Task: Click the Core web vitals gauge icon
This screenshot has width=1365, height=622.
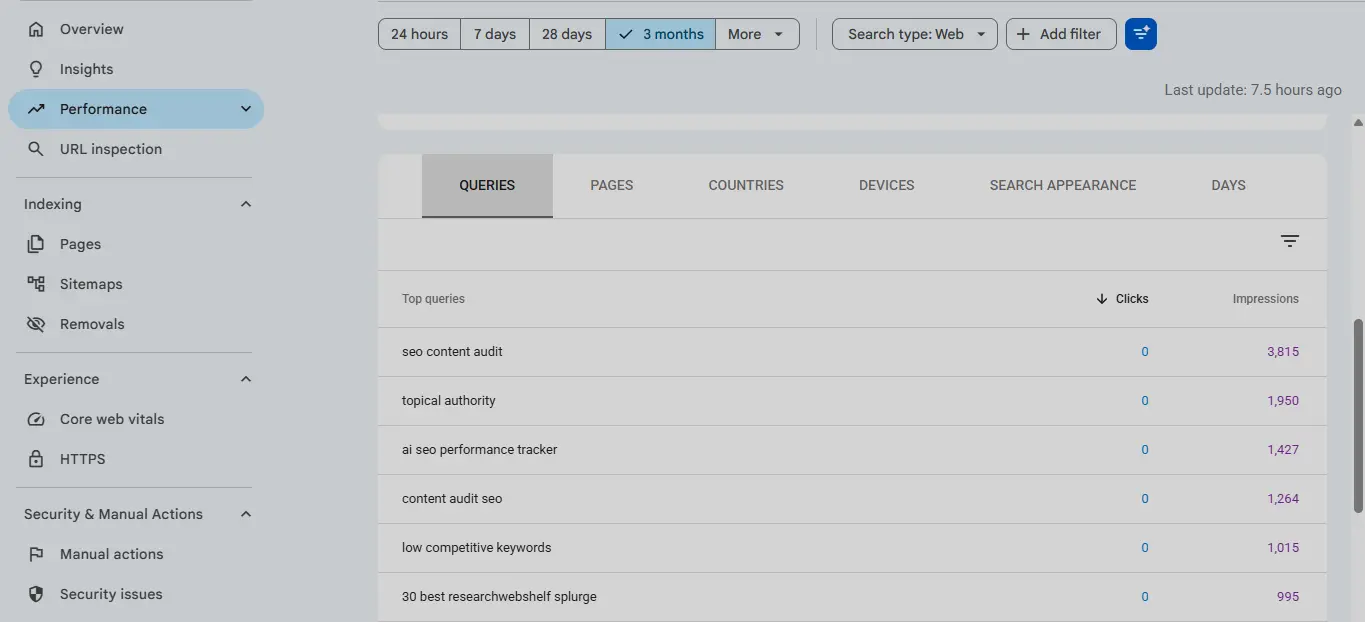Action: (x=36, y=419)
